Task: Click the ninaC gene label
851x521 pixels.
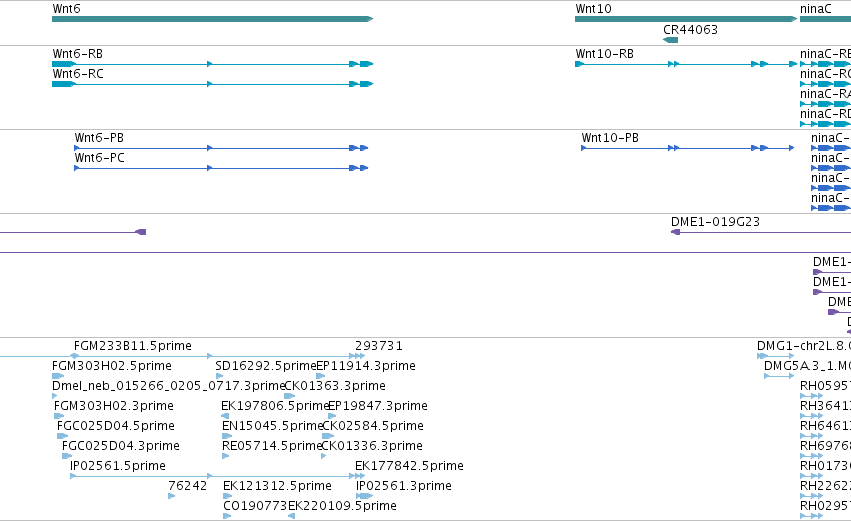Action: (x=815, y=9)
